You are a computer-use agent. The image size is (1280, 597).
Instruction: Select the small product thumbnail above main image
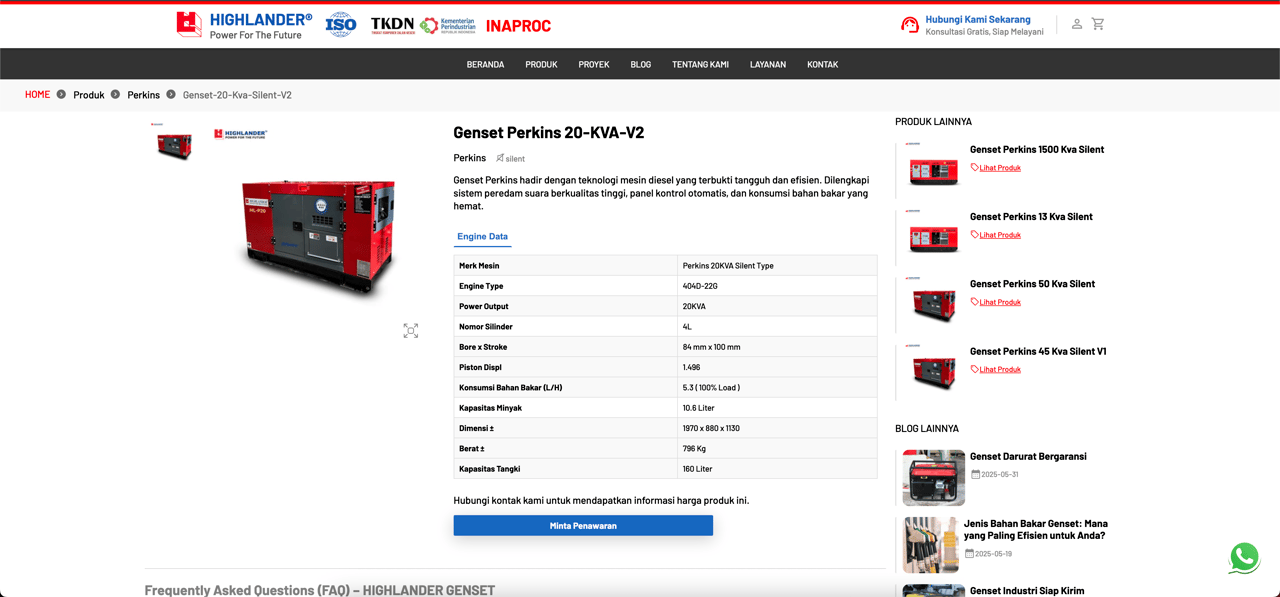173,143
